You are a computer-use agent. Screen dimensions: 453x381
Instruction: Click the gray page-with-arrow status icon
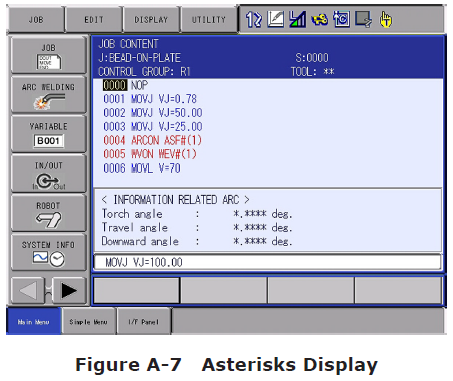pyautogui.click(x=363, y=19)
